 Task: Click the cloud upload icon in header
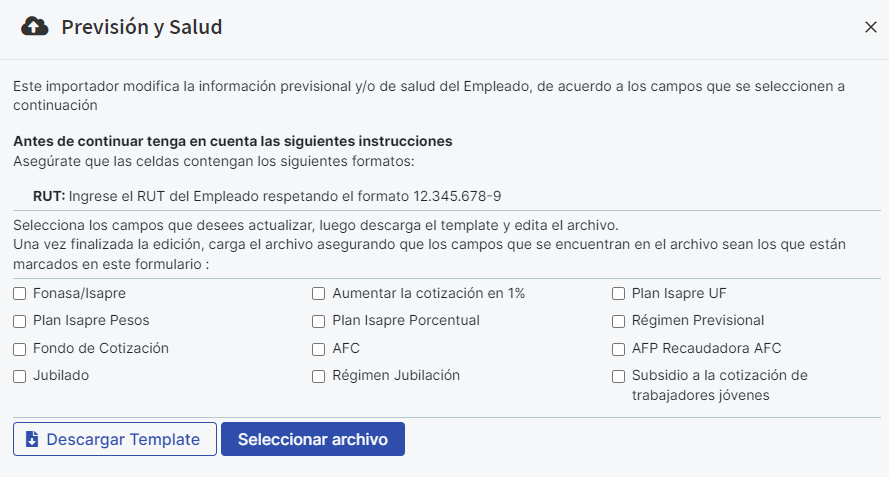35,27
